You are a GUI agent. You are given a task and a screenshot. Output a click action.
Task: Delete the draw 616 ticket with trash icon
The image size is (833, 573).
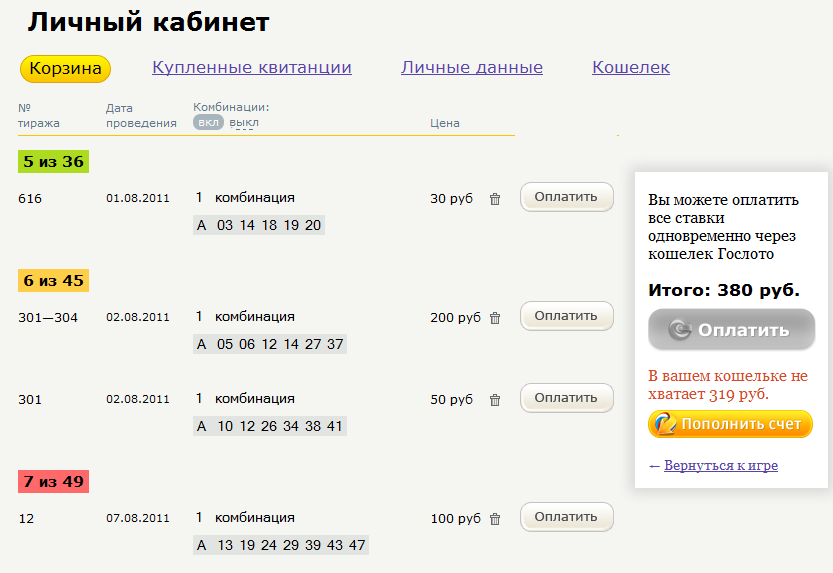tap(495, 199)
